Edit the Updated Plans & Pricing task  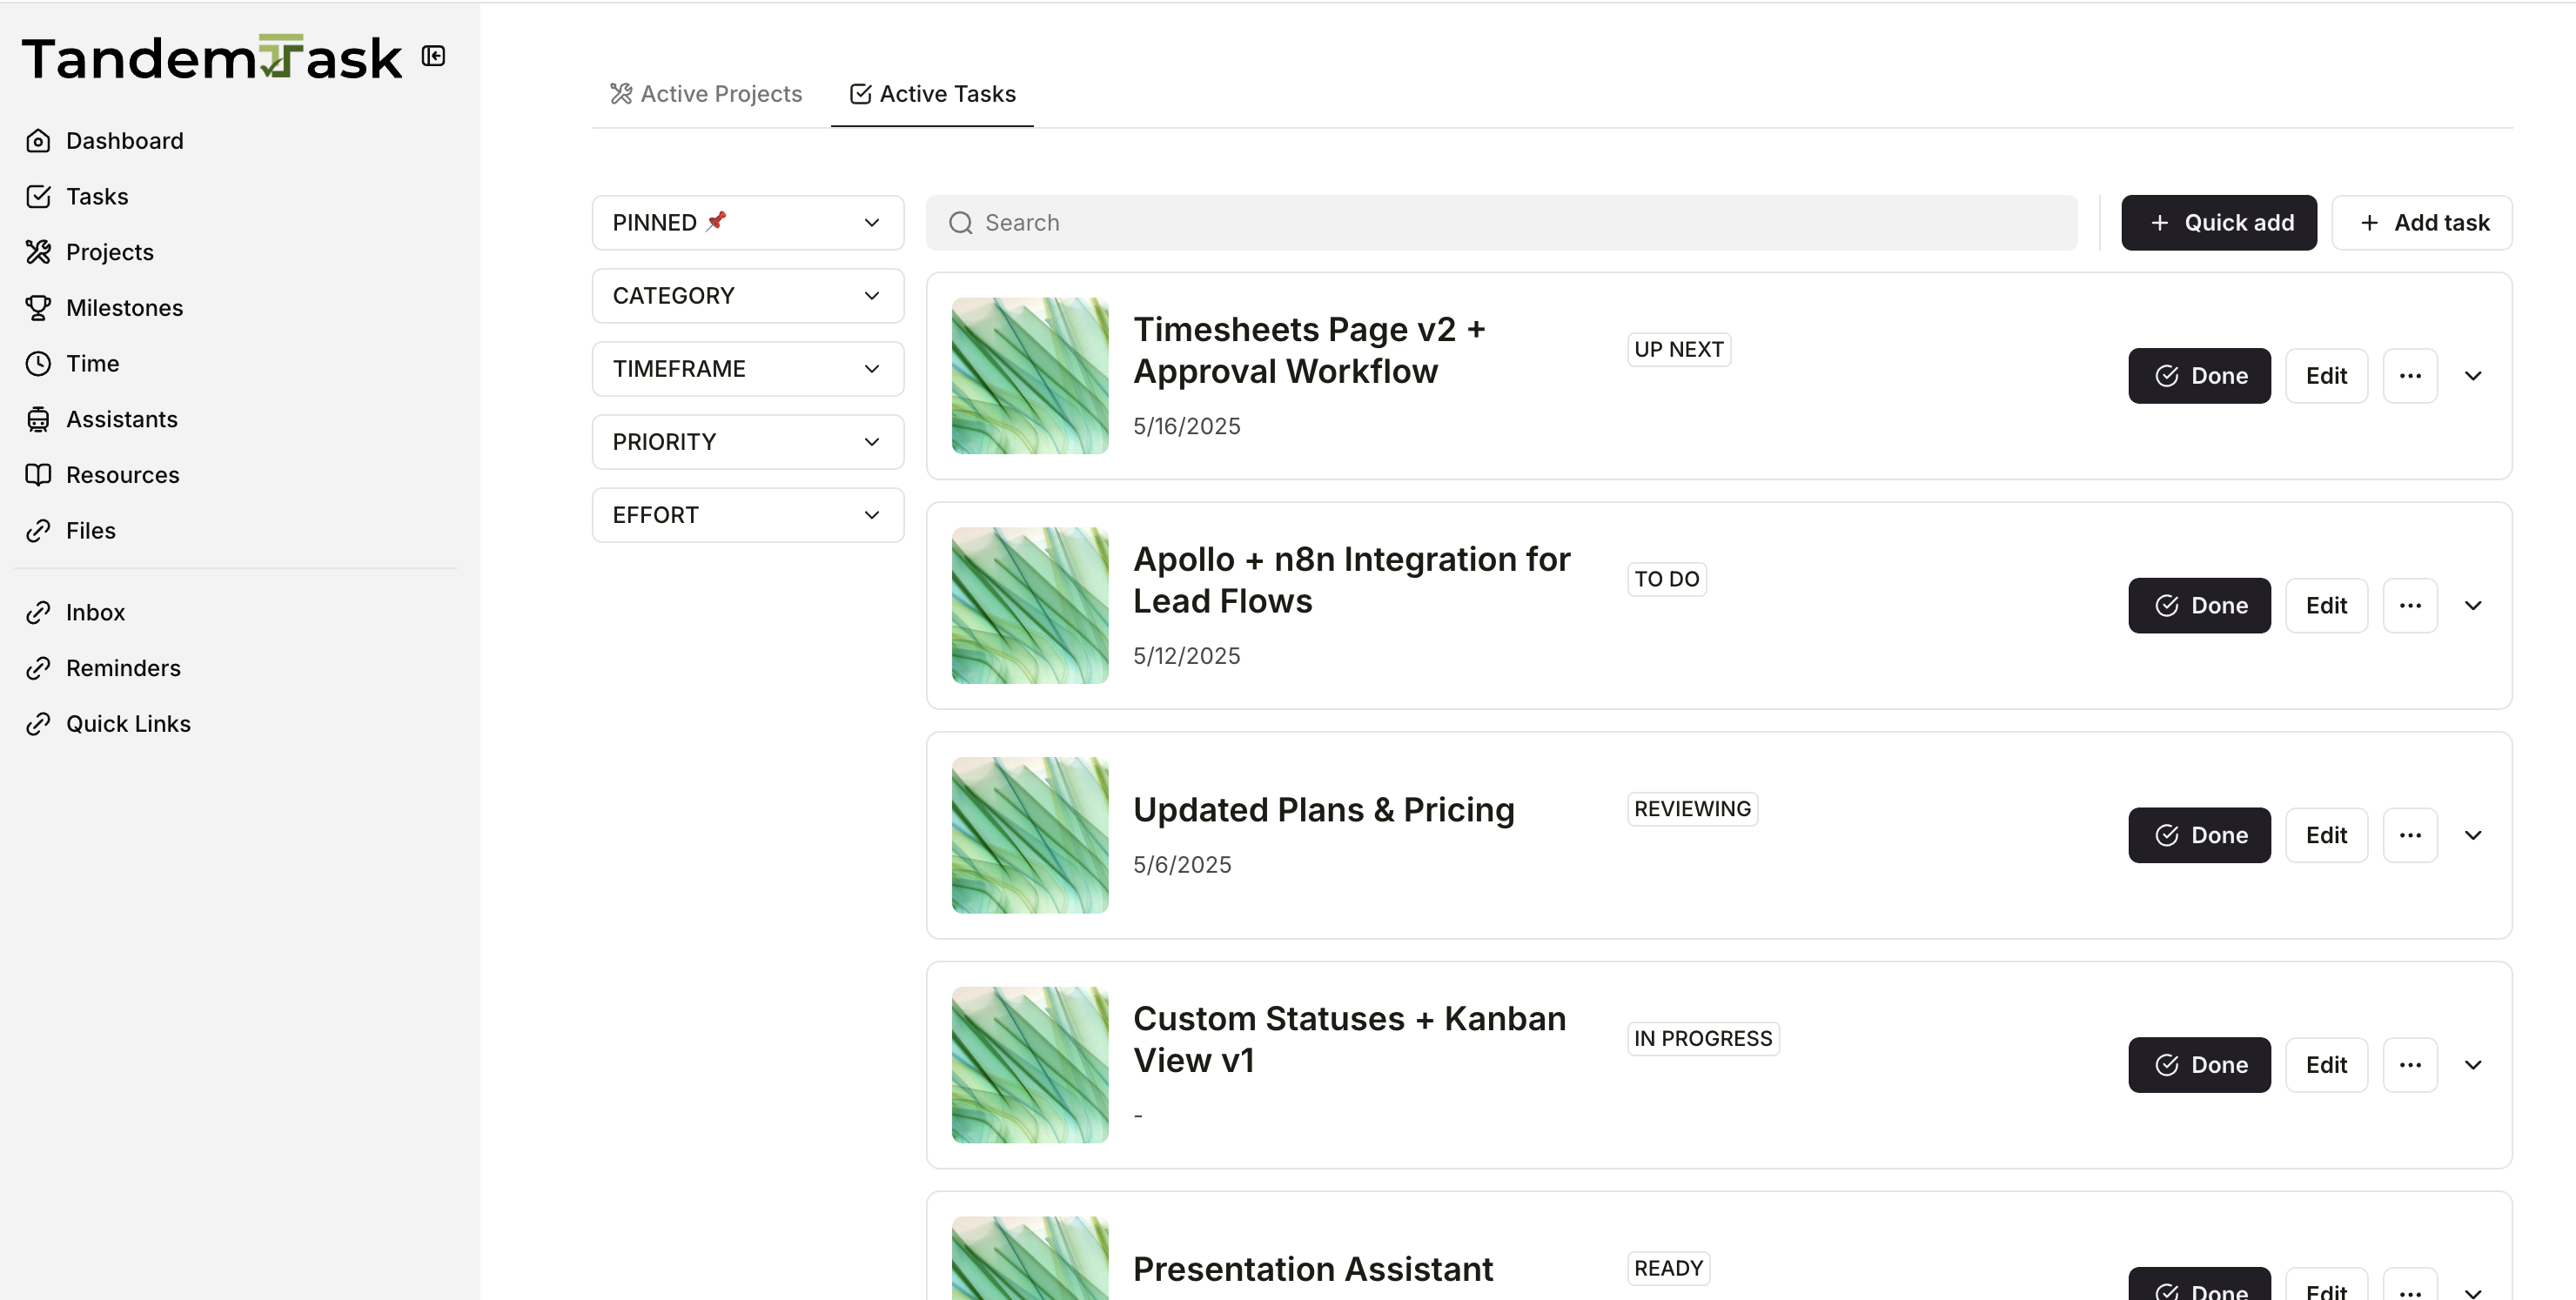pos(2326,835)
